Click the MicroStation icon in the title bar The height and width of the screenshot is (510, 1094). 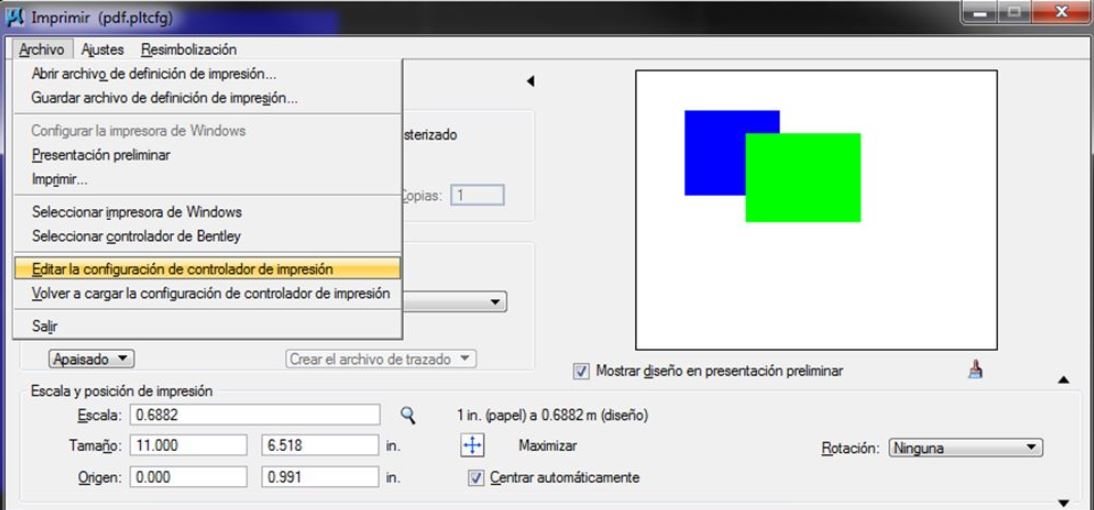click(15, 17)
